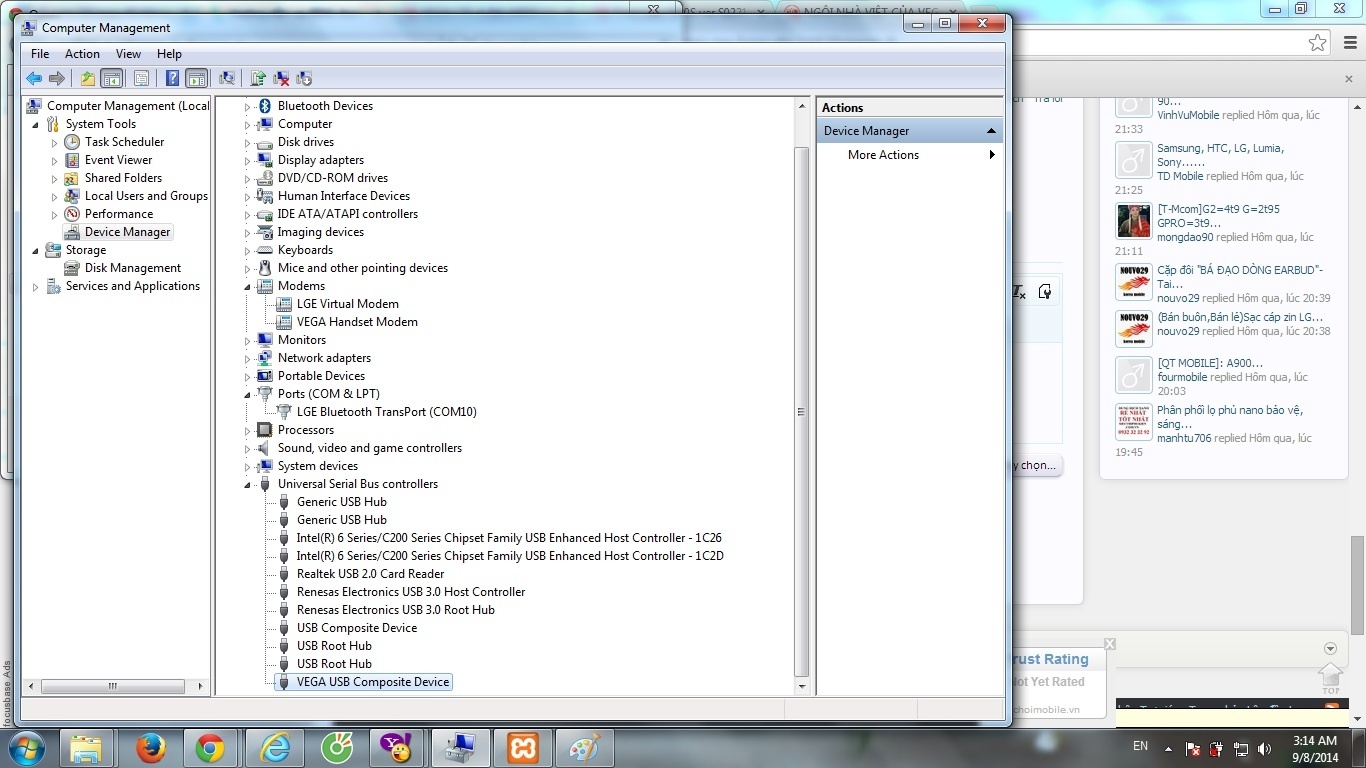Screen dimensions: 1366x768
Task: Click the Disable device toolbar icon
Action: point(304,78)
